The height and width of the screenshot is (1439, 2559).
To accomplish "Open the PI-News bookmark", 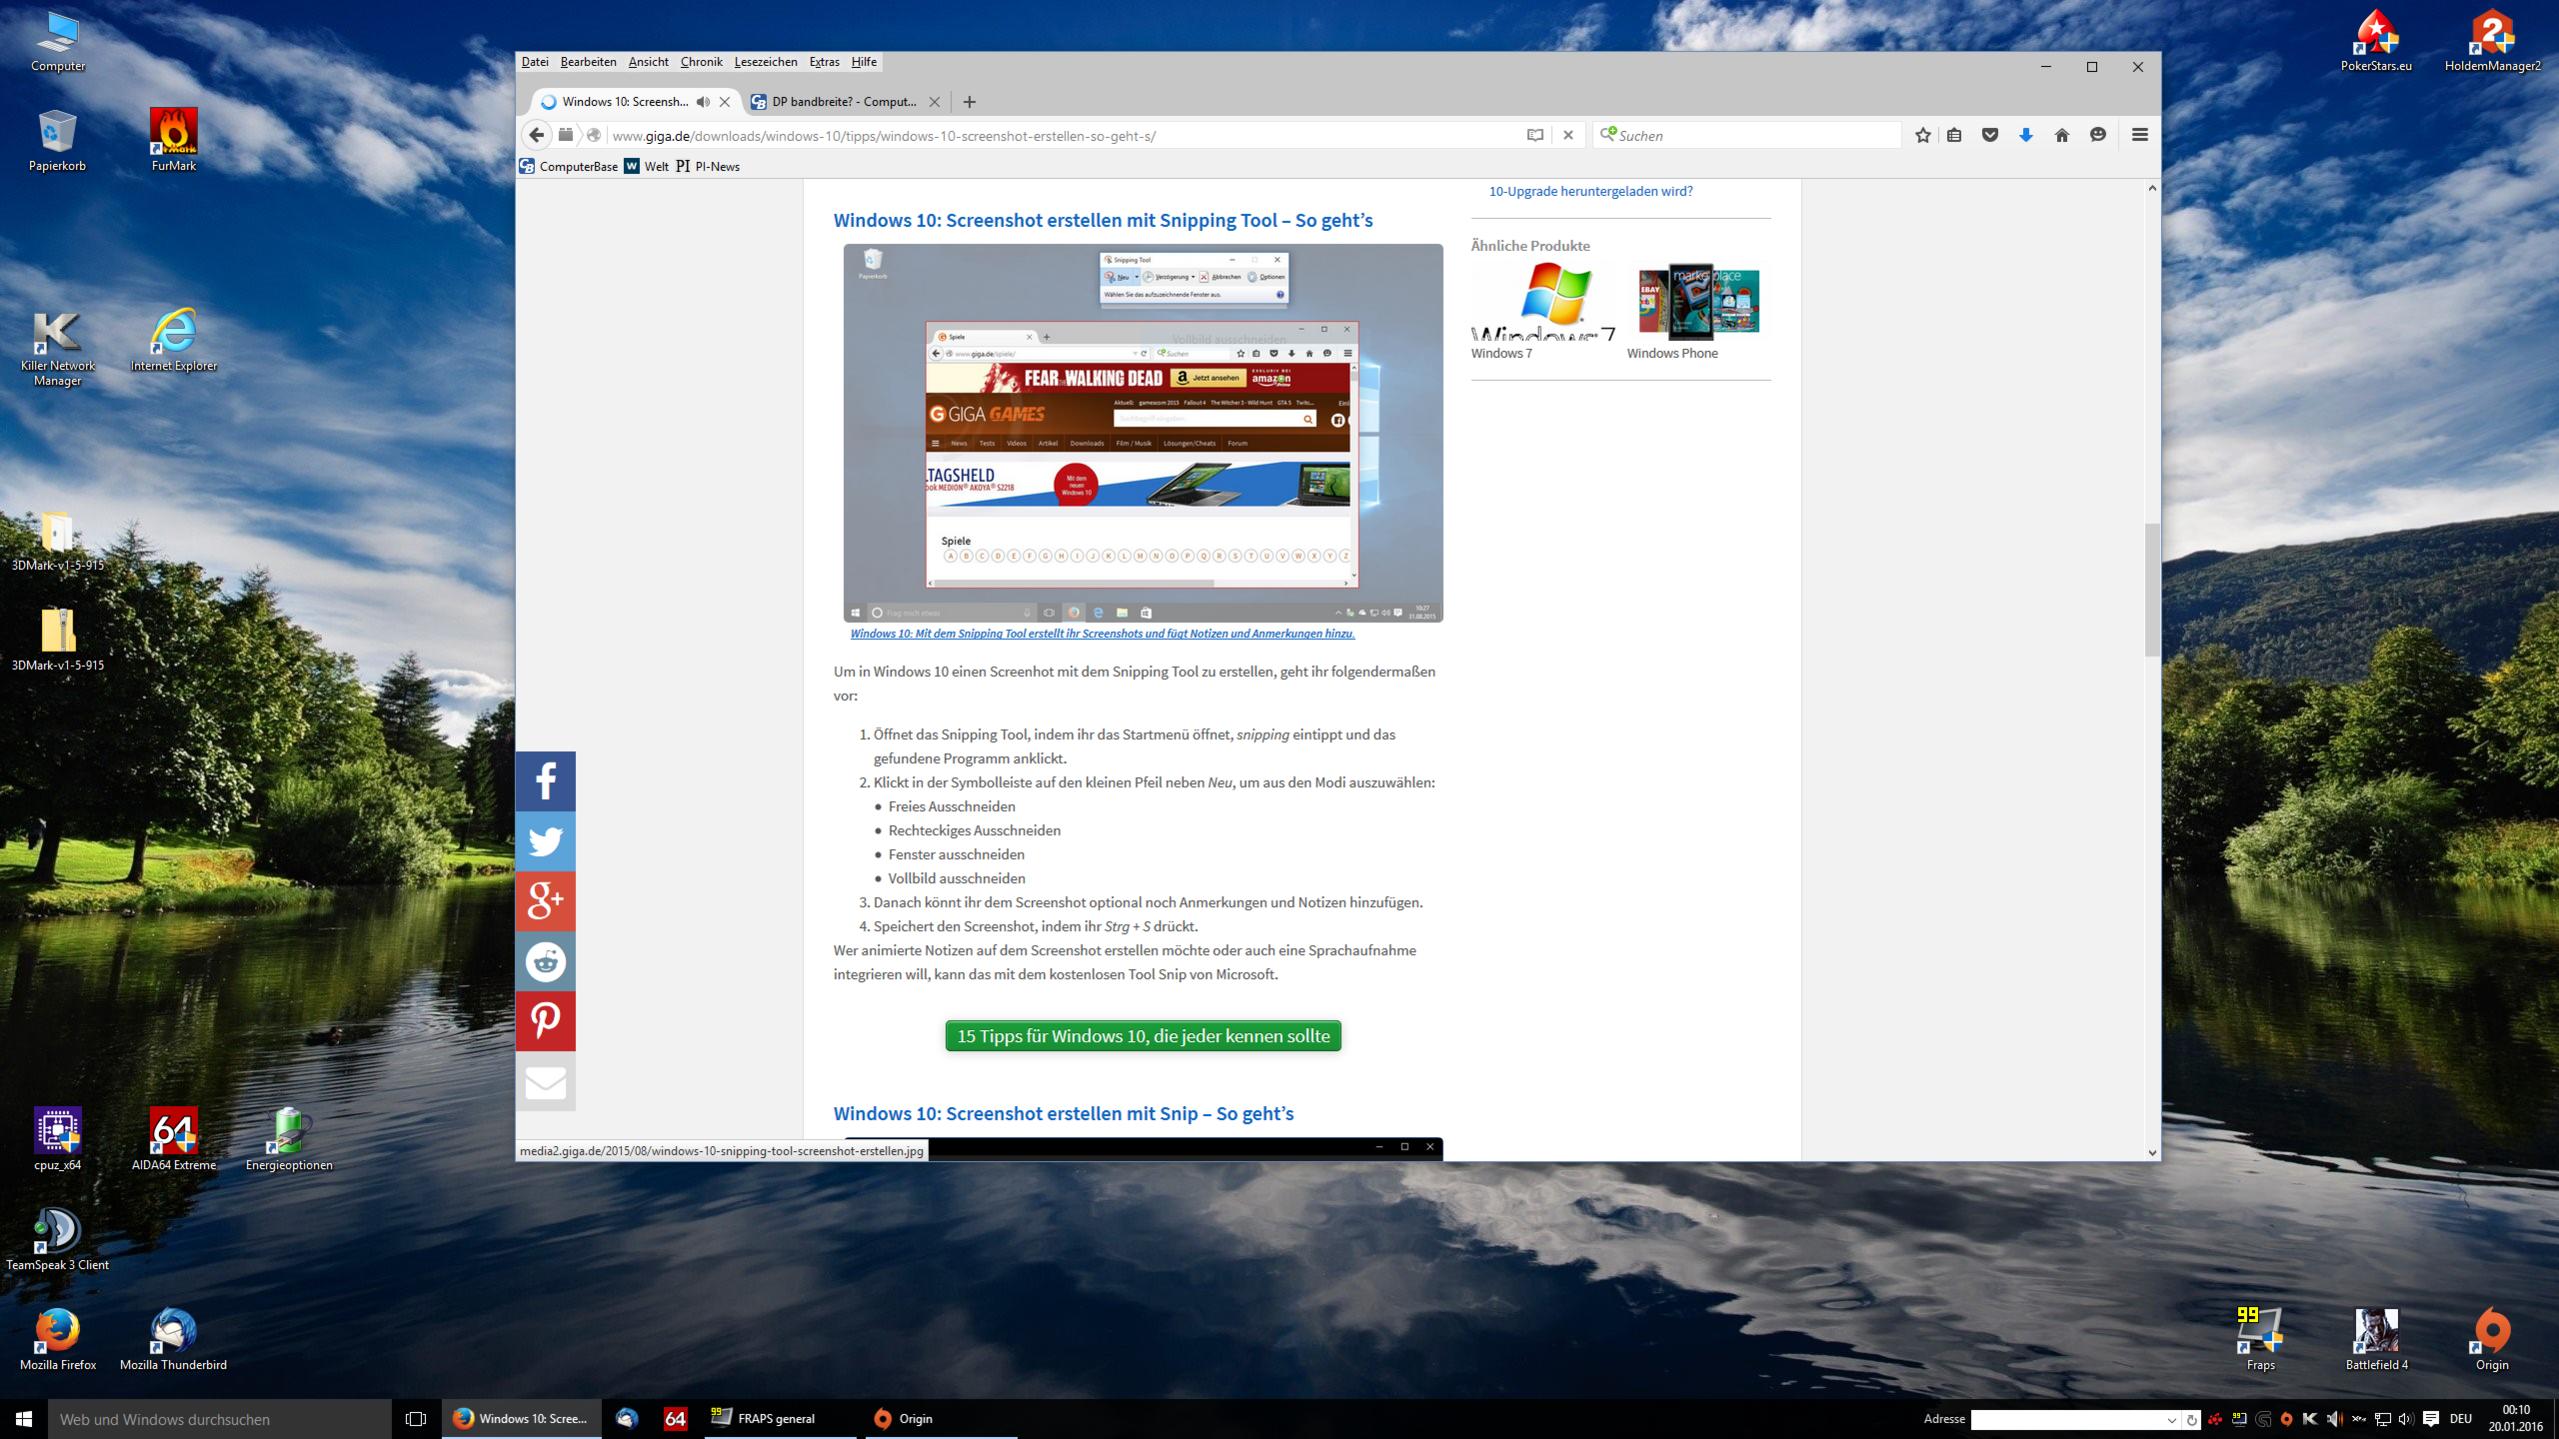I will (x=708, y=166).
